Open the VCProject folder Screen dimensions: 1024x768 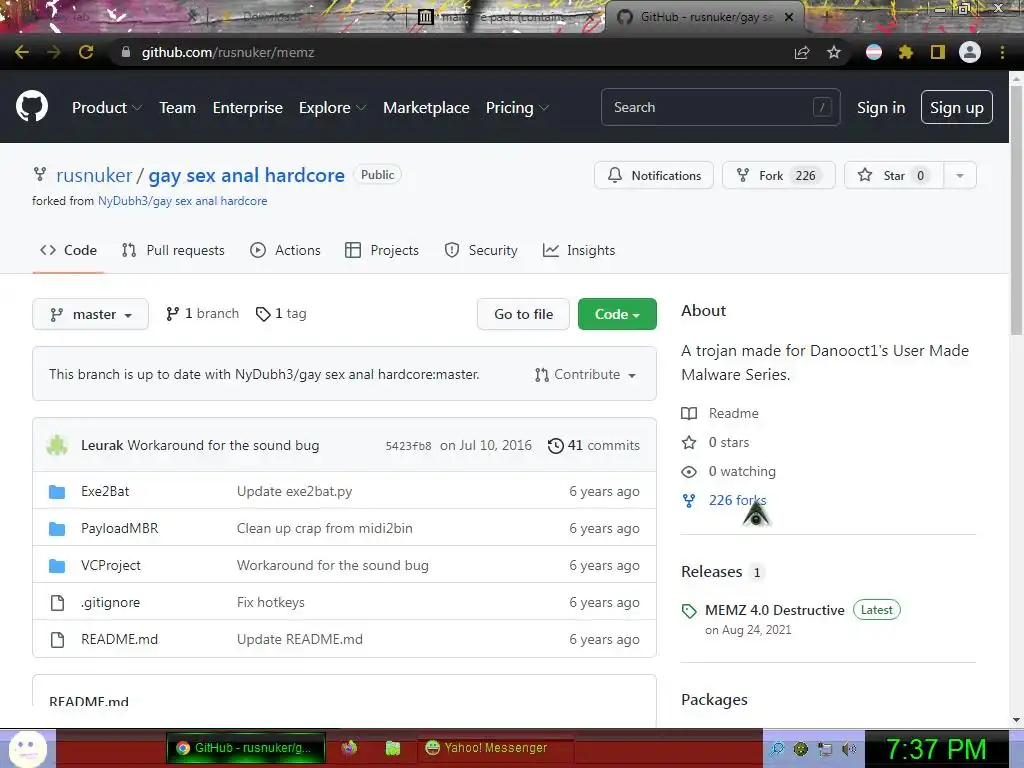click(x=111, y=566)
